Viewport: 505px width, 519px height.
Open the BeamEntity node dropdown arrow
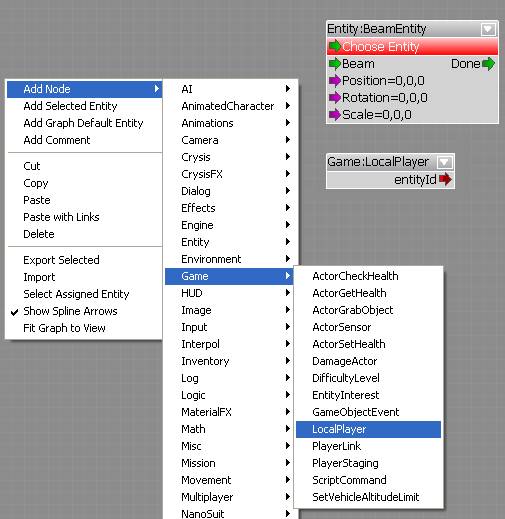pyautogui.click(x=488, y=29)
